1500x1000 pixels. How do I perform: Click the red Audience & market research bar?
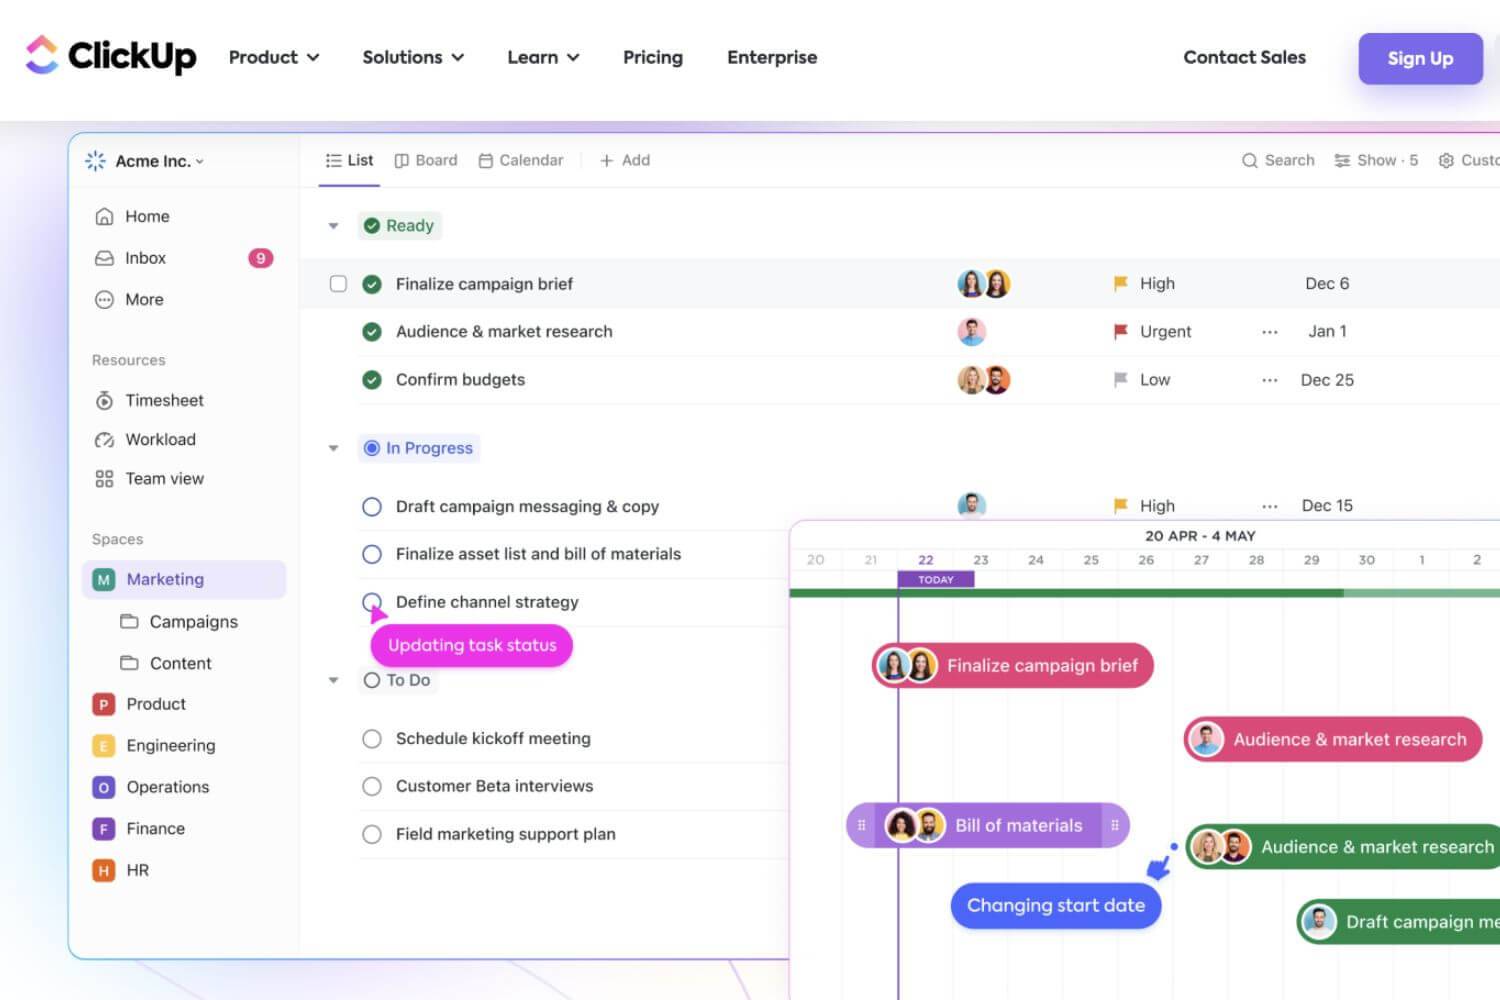pos(1333,740)
